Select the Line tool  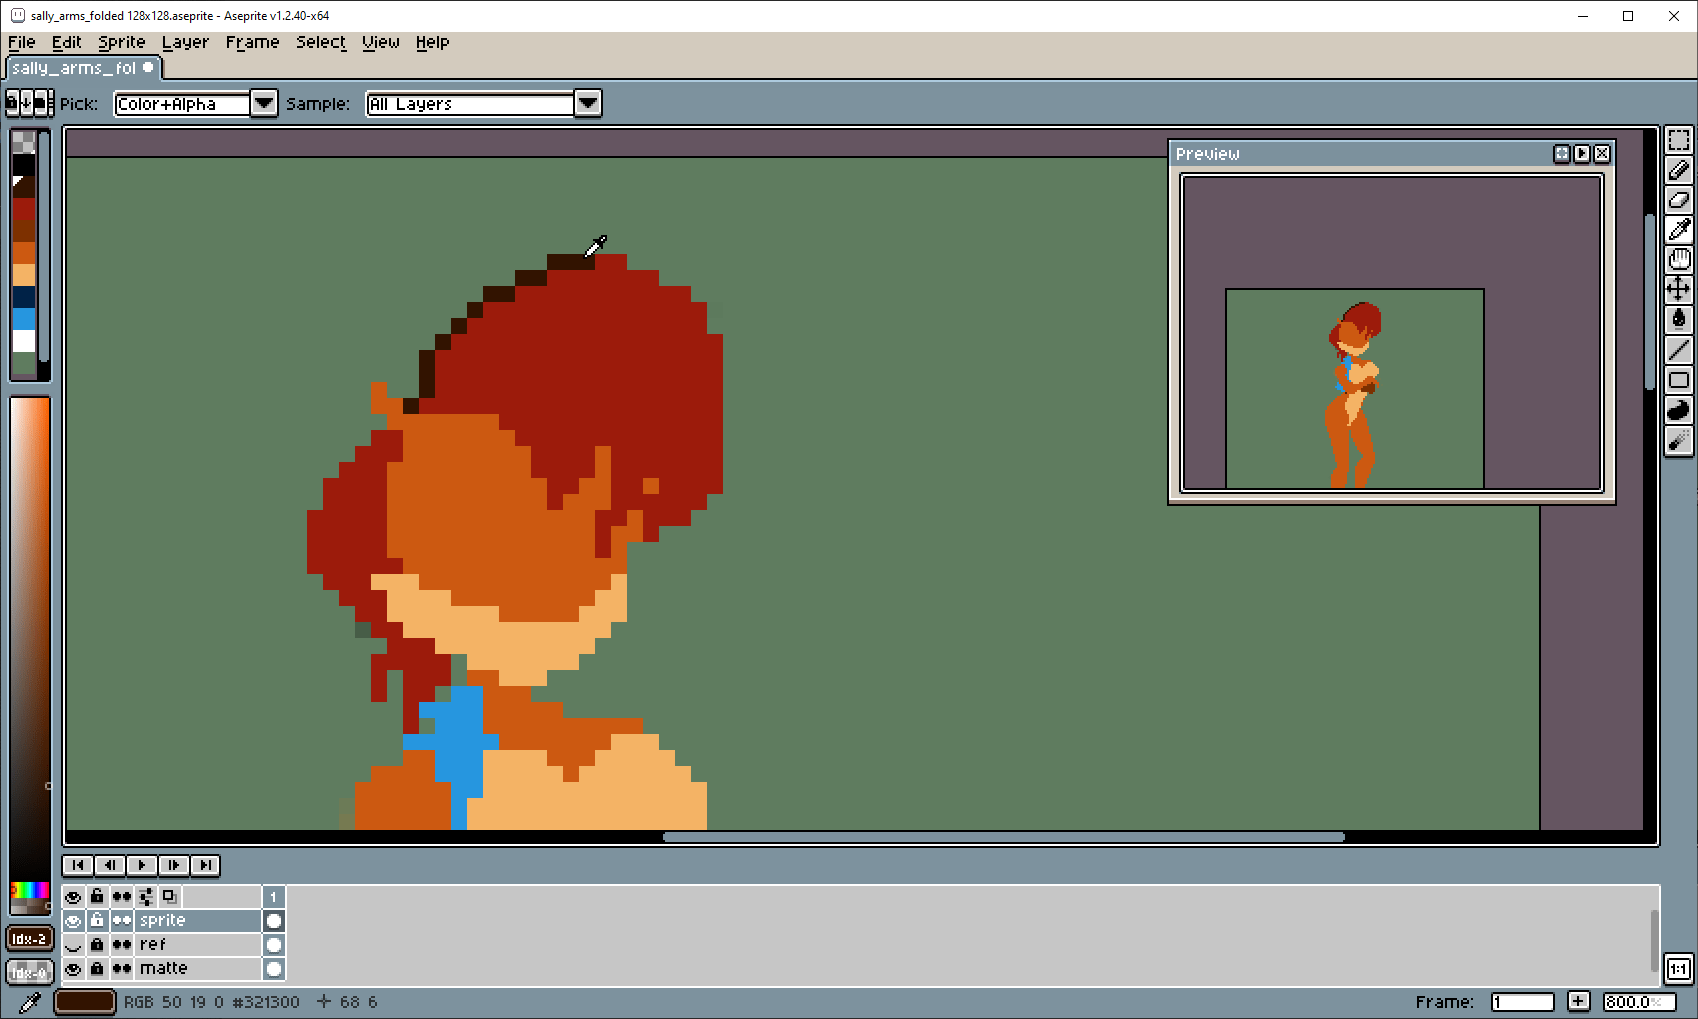[x=1679, y=350]
